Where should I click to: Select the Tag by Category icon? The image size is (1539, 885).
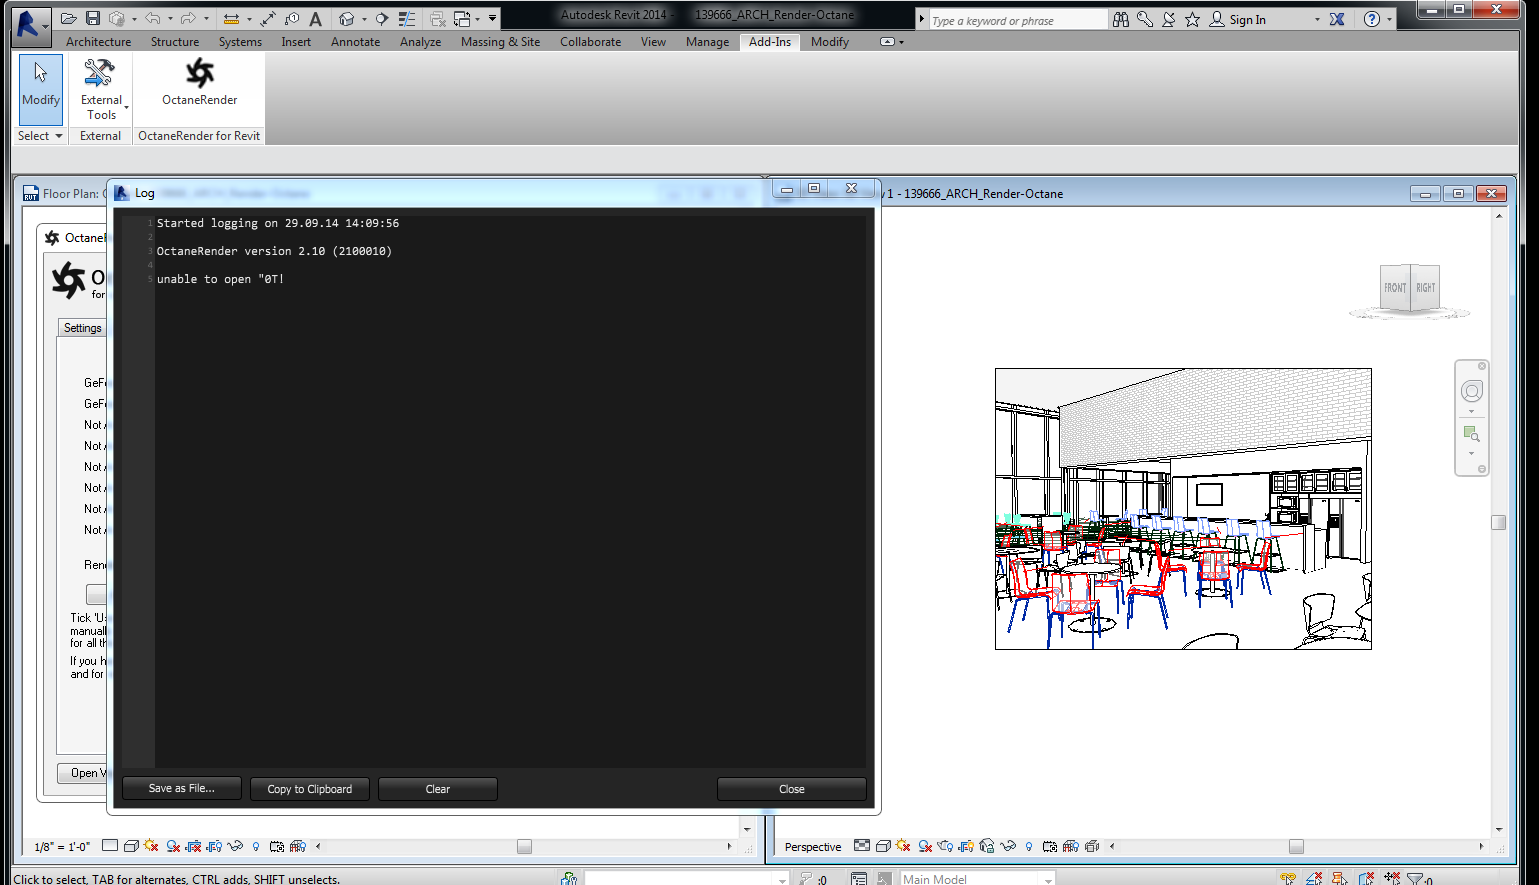click(x=292, y=18)
